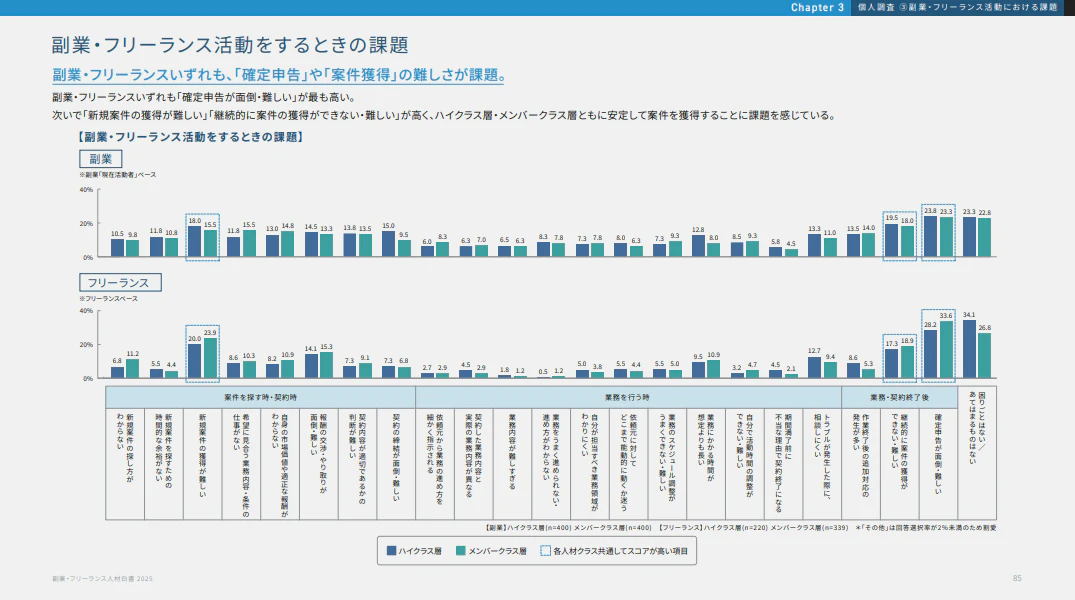
Task: Click the blue underlined subtitle about 確定申告 and 案件獲得
Action: click(278, 75)
